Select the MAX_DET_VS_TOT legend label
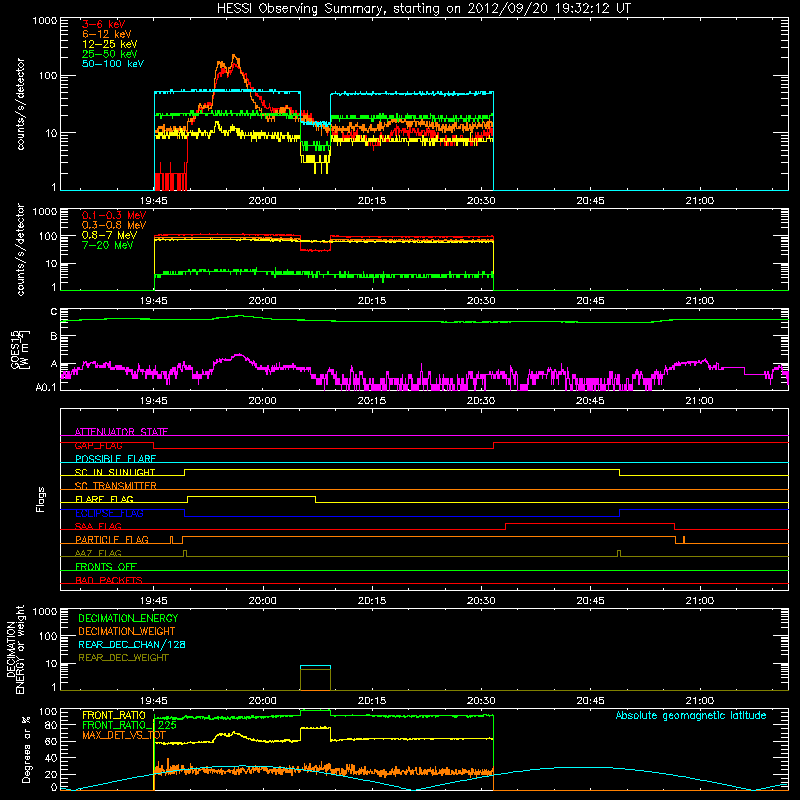Image resolution: width=800 pixels, height=800 pixels. point(124,735)
